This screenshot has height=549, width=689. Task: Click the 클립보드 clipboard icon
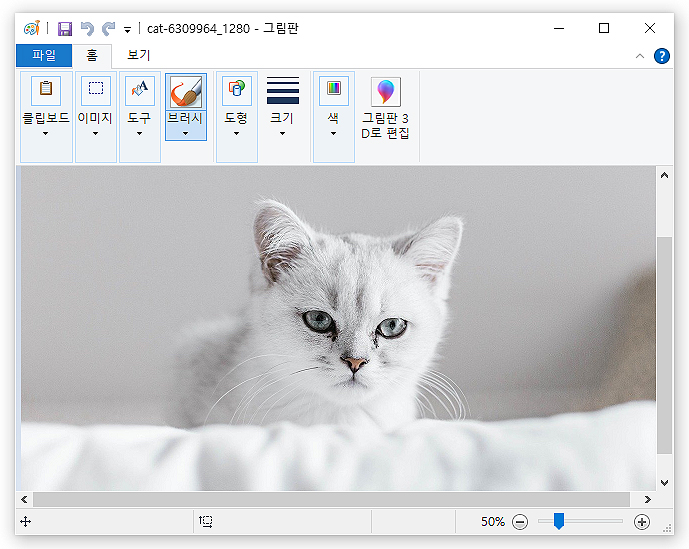click(x=46, y=90)
